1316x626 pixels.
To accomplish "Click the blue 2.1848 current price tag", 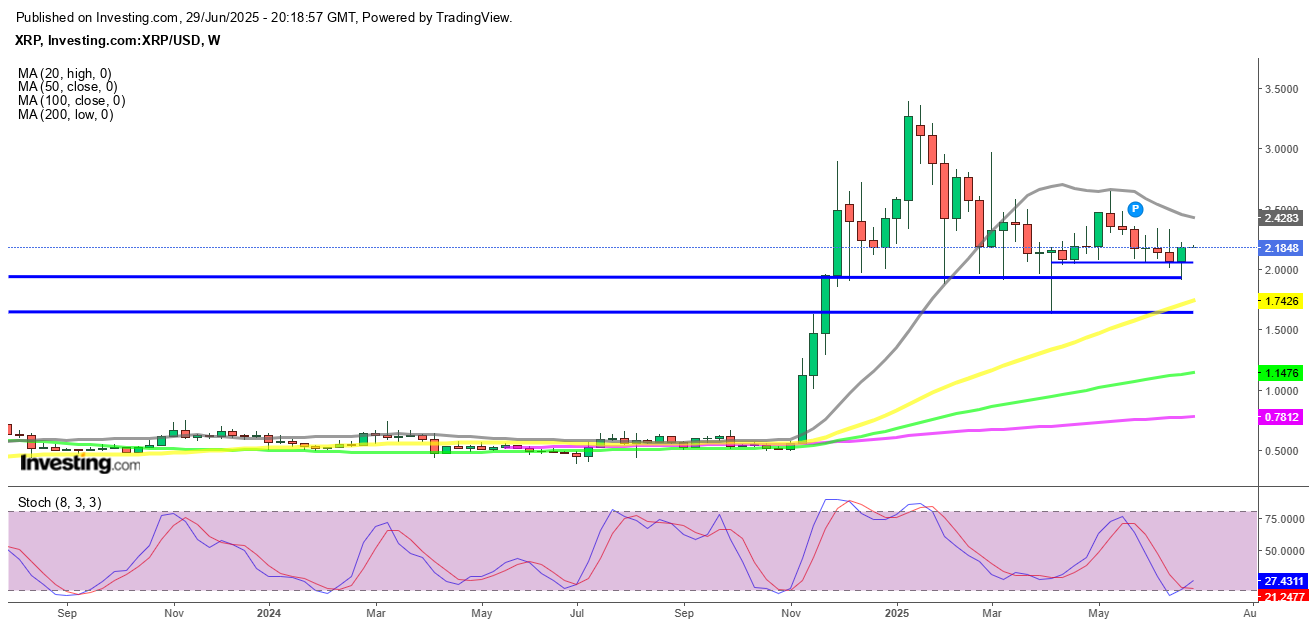I will 1284,247.
